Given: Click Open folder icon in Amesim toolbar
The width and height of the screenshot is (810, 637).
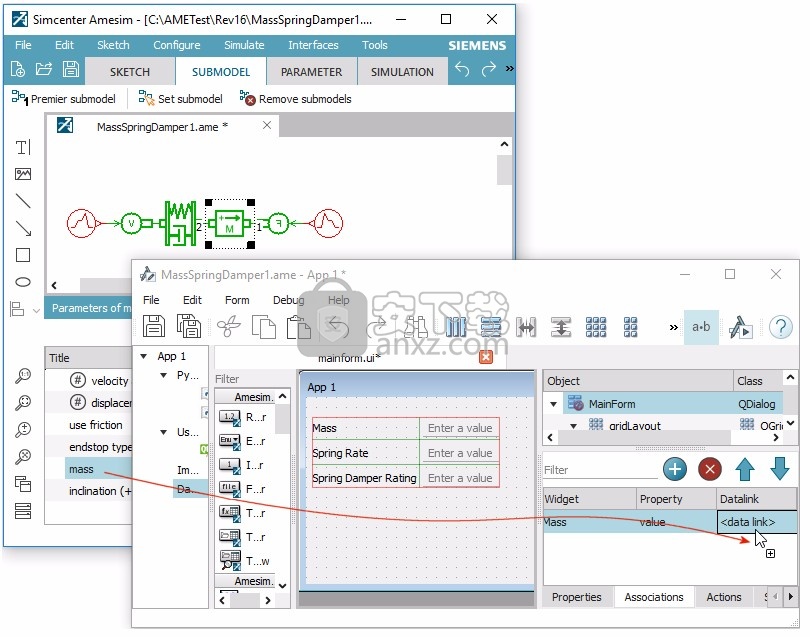Looking at the screenshot, I should coord(44,69).
